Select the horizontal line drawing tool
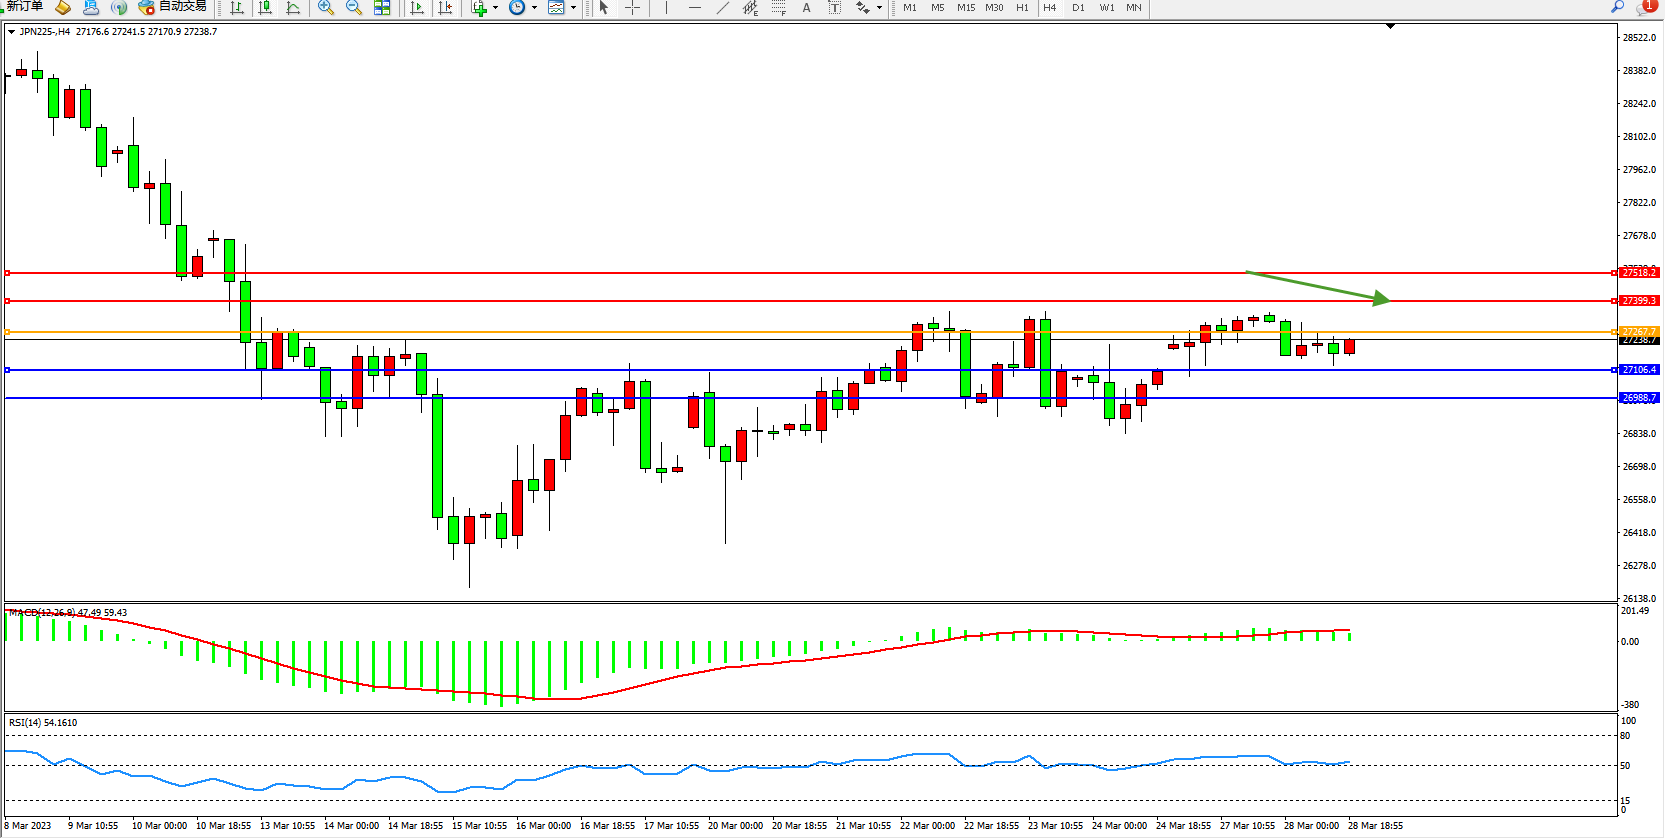 click(x=694, y=8)
